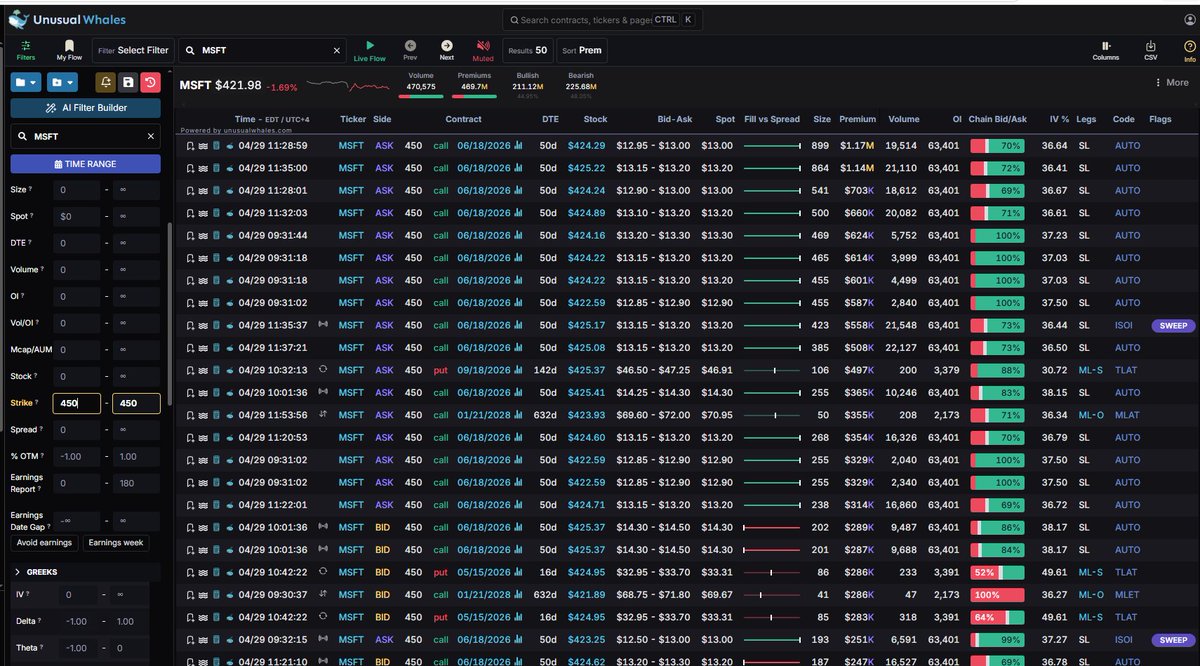1200x666 pixels.
Task: Bookmark the 04/29 09:31:44 trade row
Action: (191, 235)
